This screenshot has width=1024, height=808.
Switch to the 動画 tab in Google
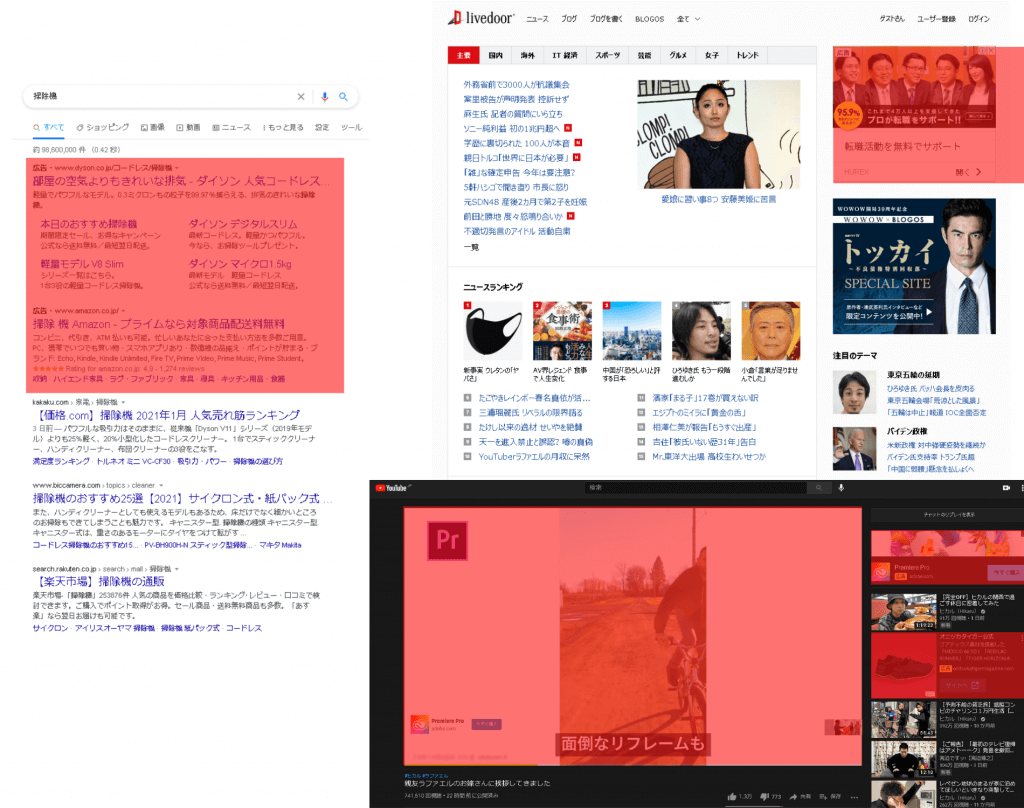(x=188, y=127)
